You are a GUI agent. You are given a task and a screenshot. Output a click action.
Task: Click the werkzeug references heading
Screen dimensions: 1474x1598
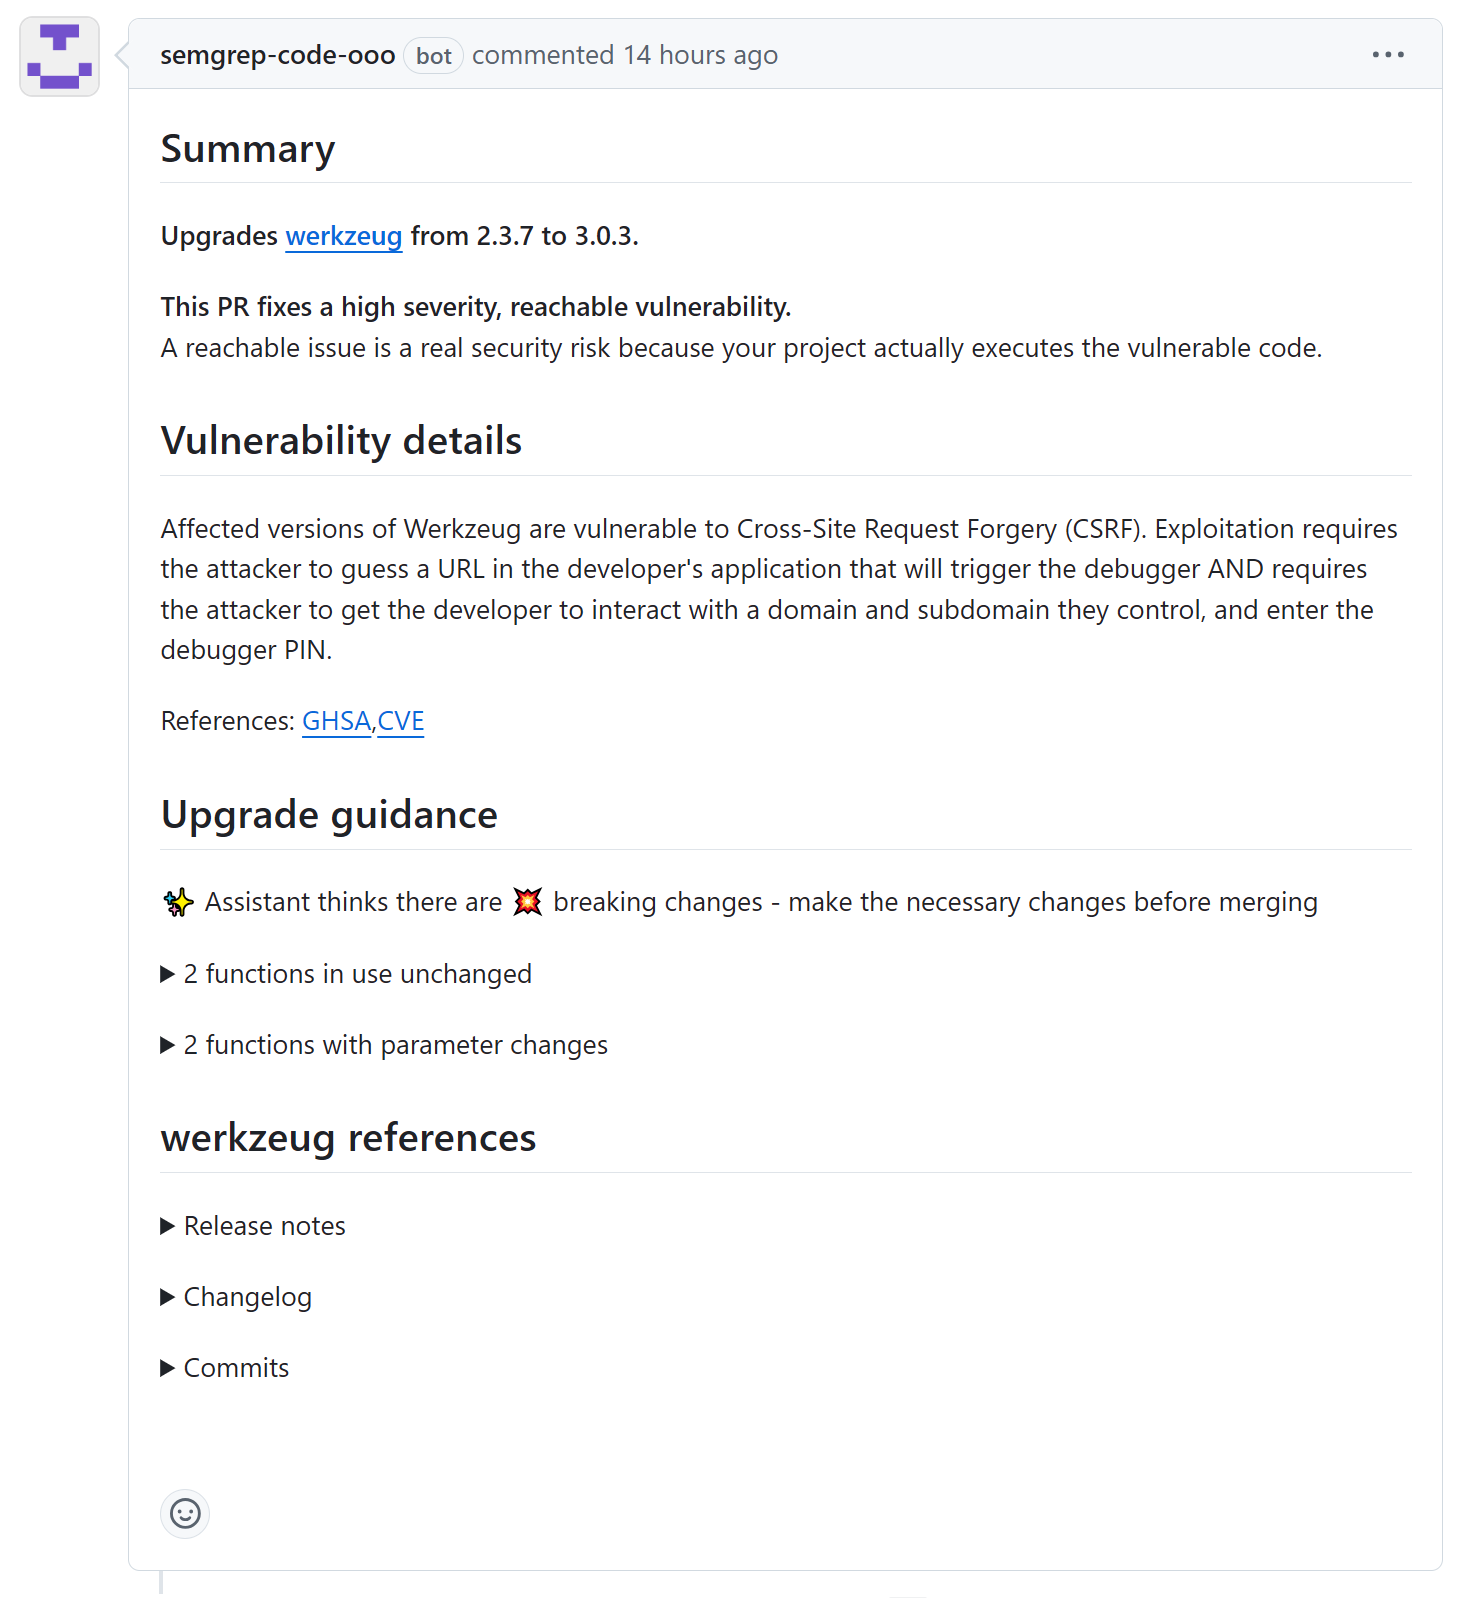click(x=348, y=1137)
